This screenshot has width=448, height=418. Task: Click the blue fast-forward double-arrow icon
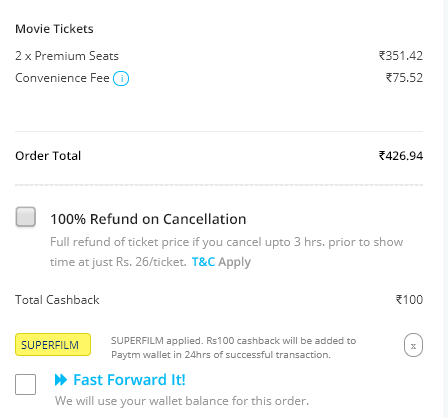(61, 380)
